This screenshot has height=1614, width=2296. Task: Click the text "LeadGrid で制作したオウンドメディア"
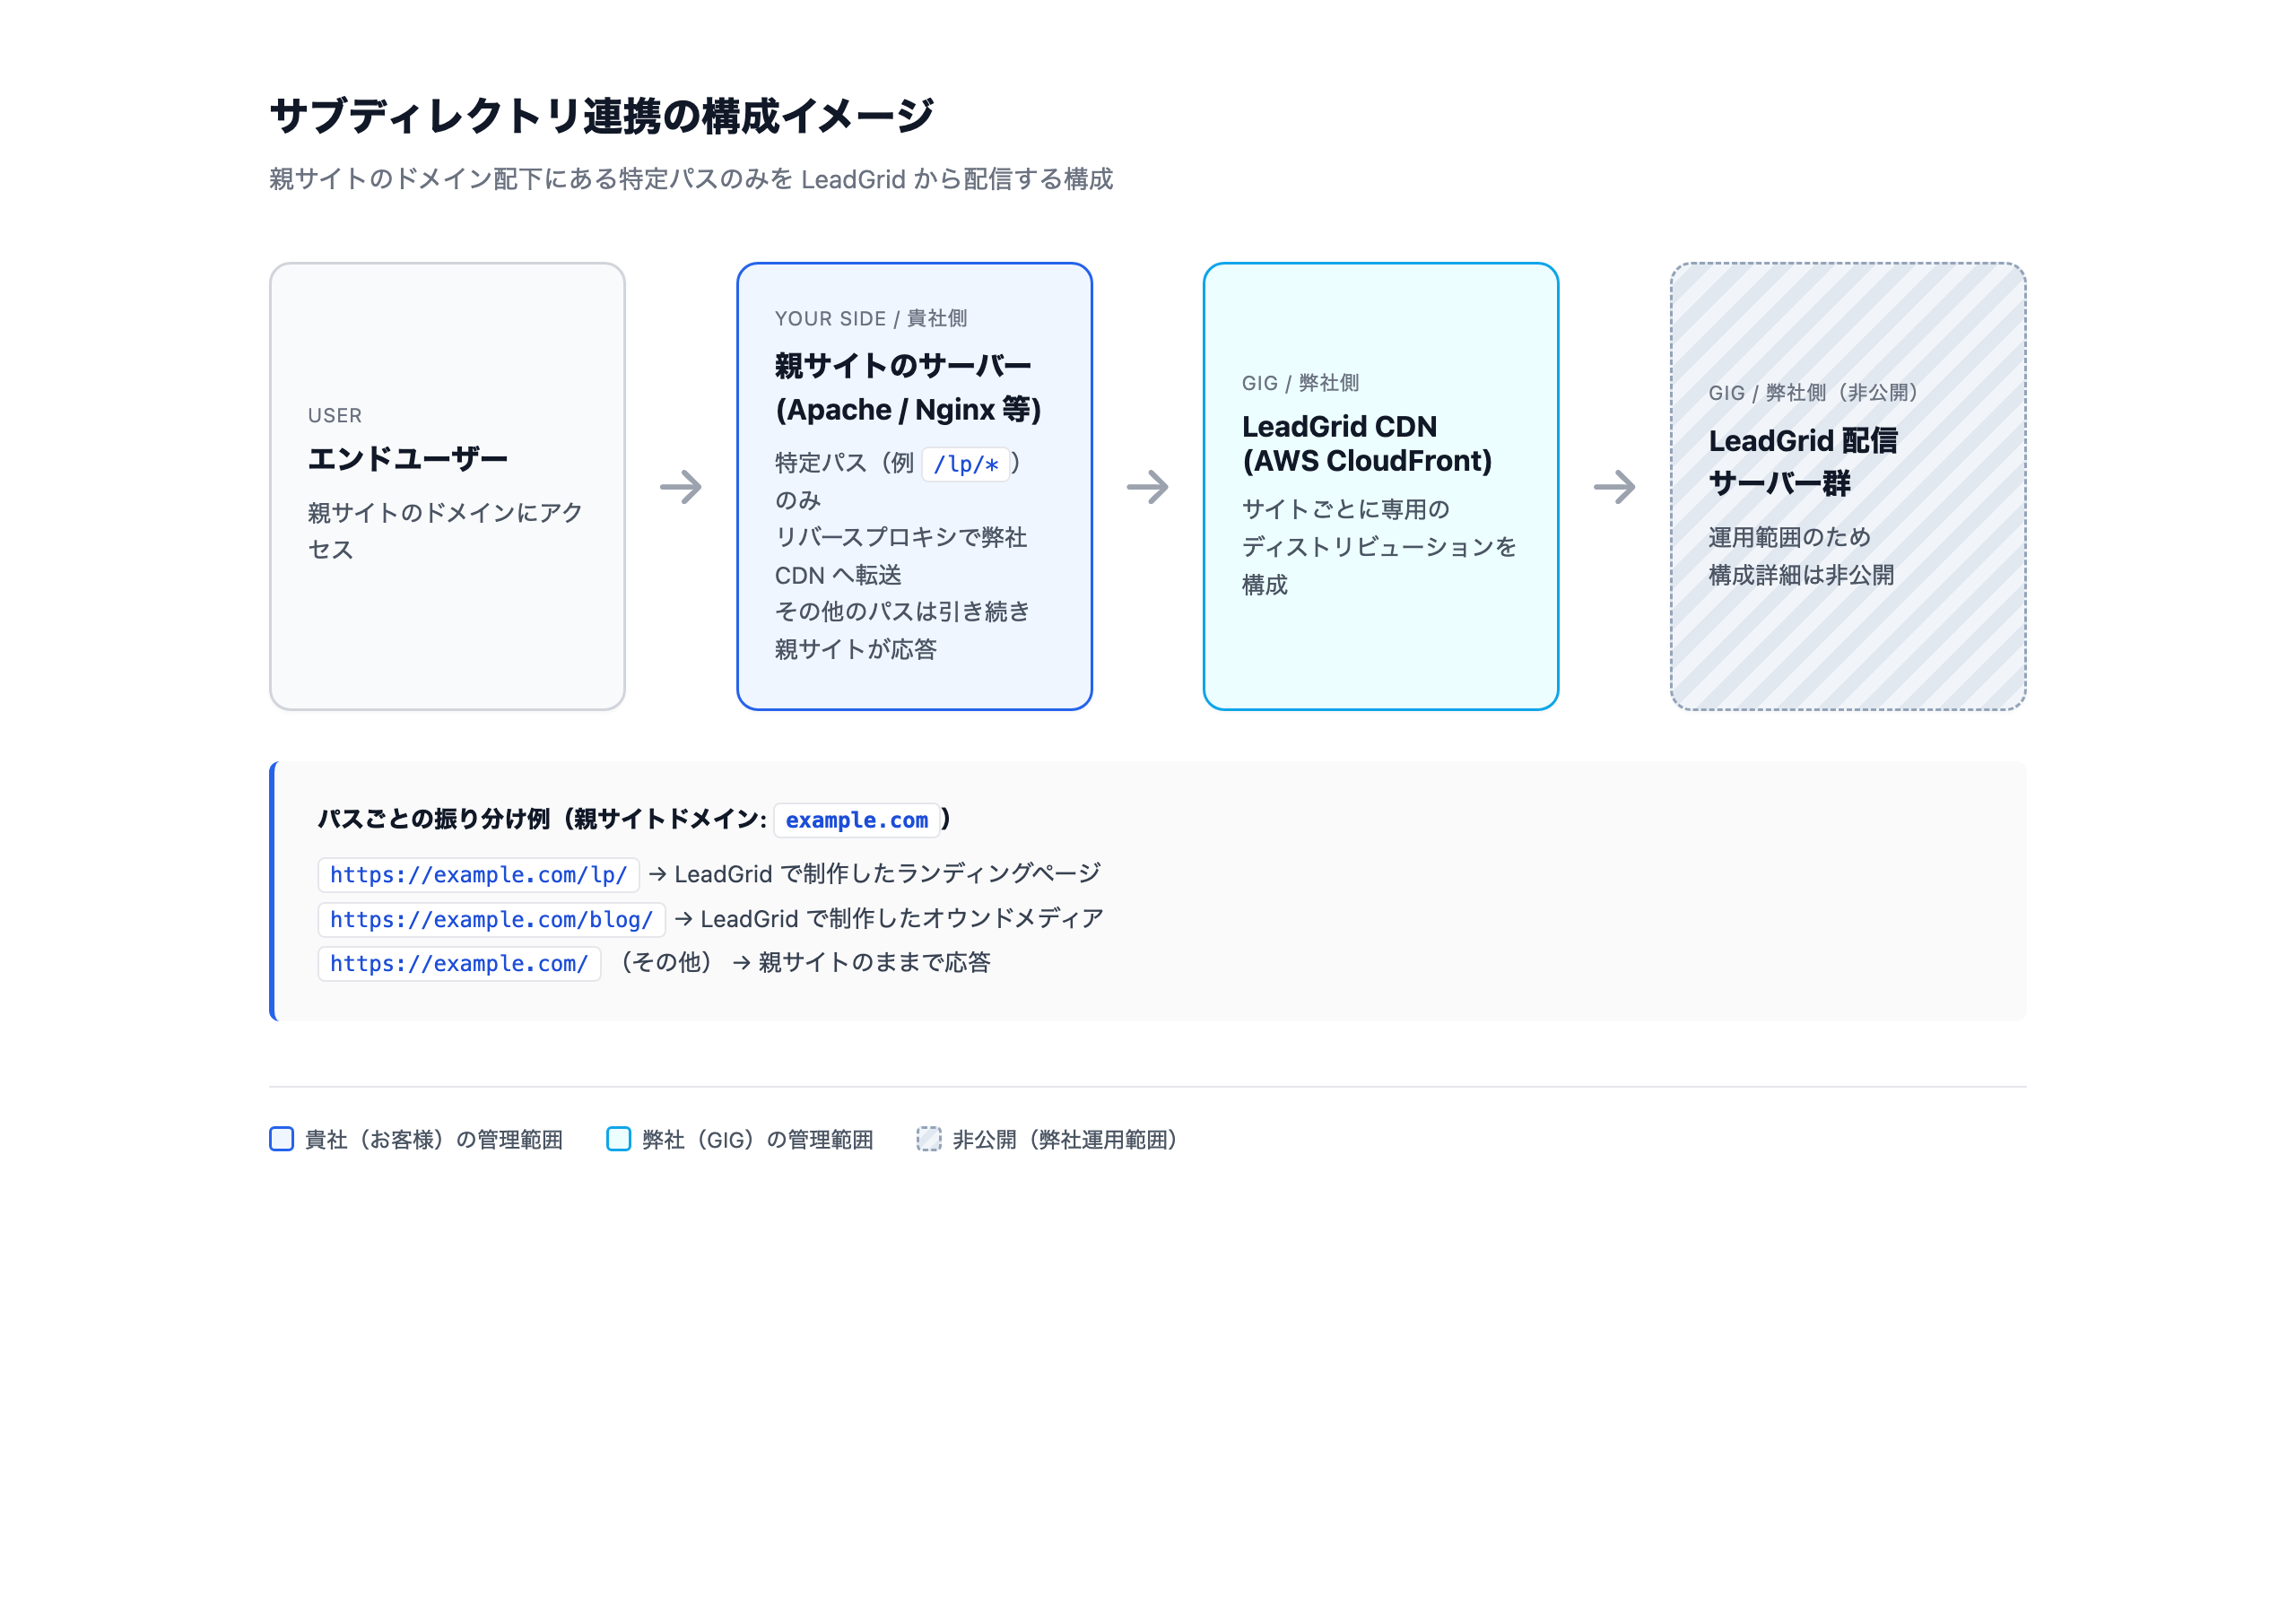[902, 919]
